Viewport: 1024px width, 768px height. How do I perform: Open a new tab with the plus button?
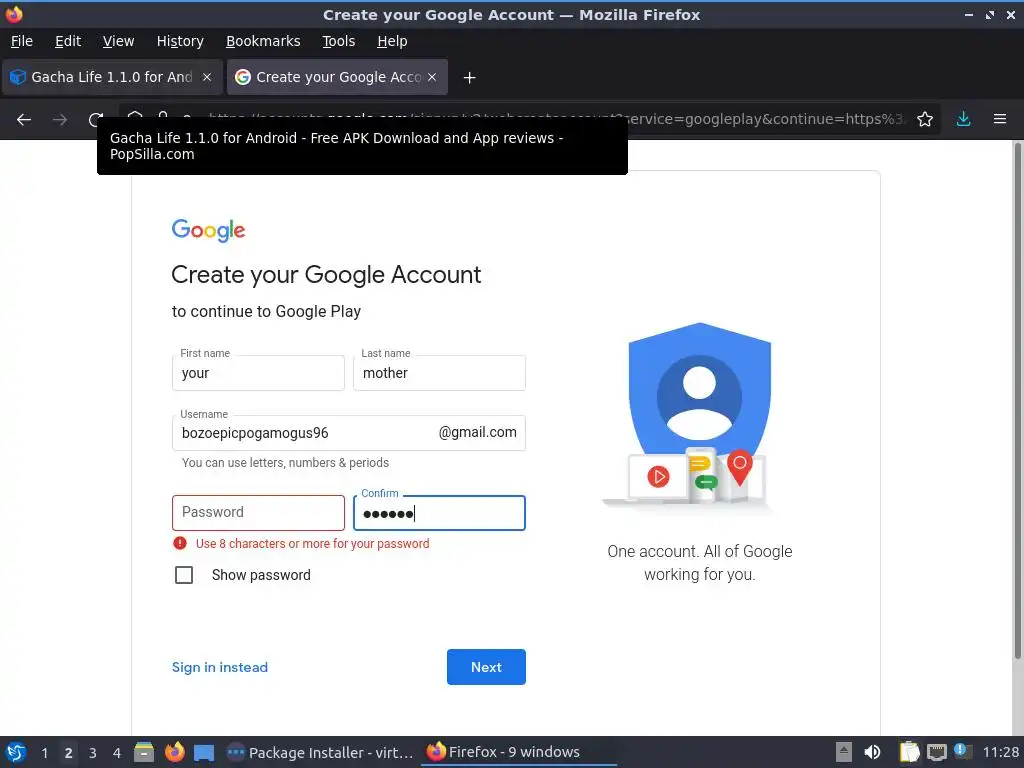coord(469,78)
